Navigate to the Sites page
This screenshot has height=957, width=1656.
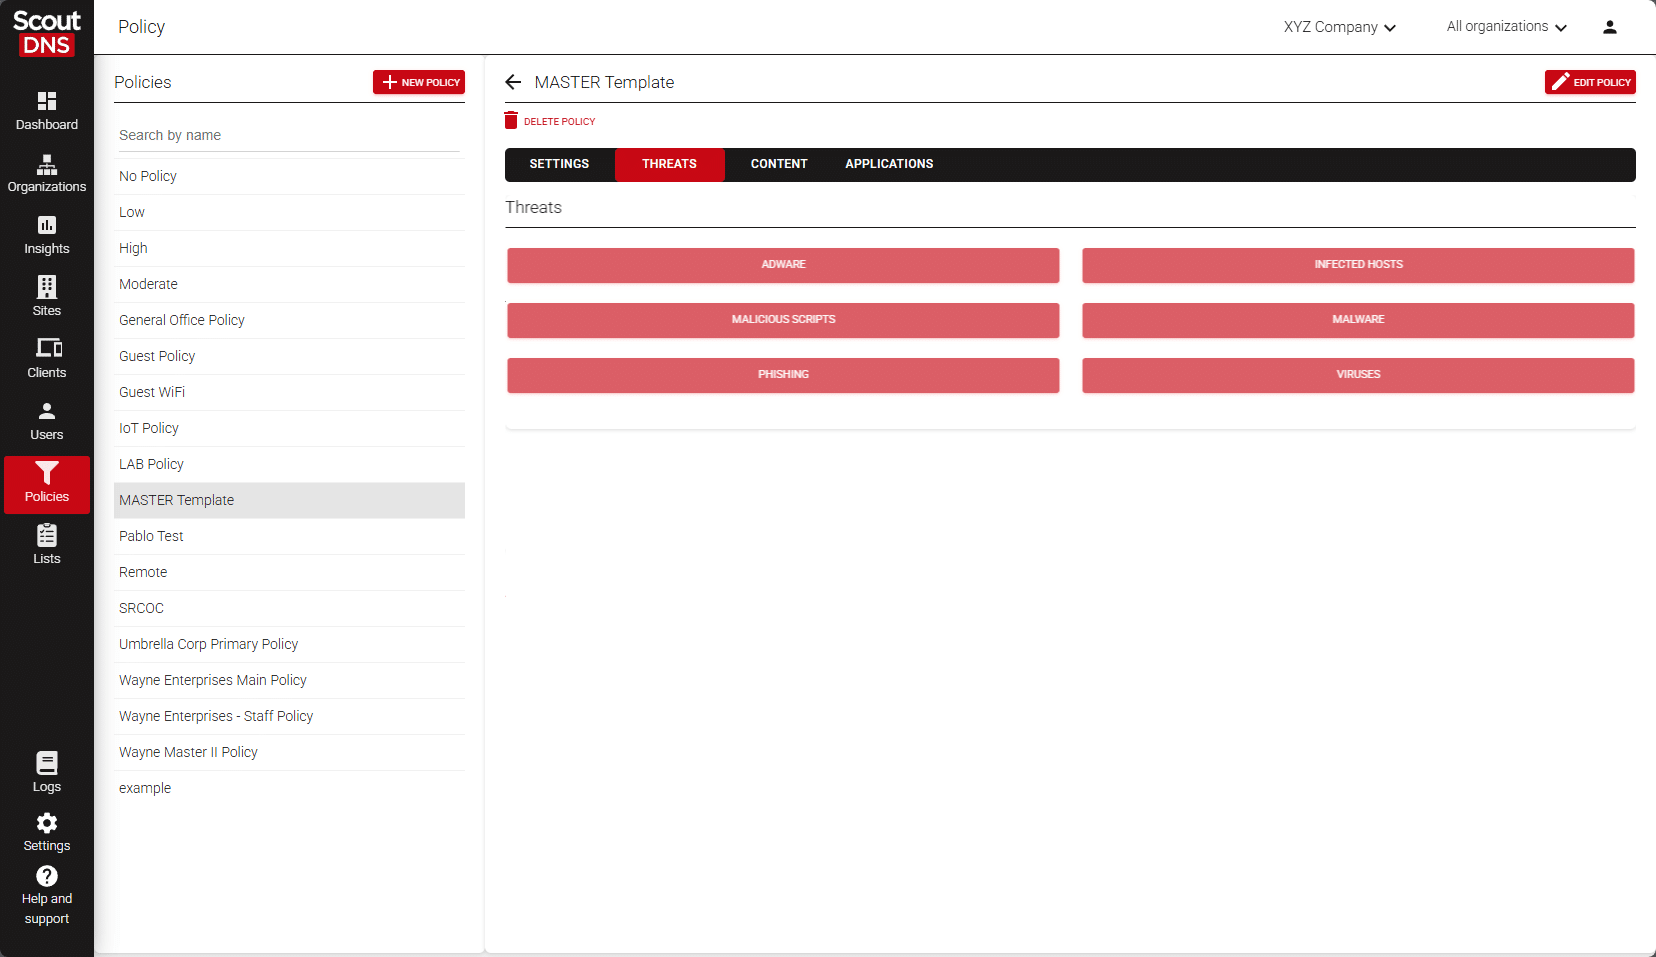47,297
